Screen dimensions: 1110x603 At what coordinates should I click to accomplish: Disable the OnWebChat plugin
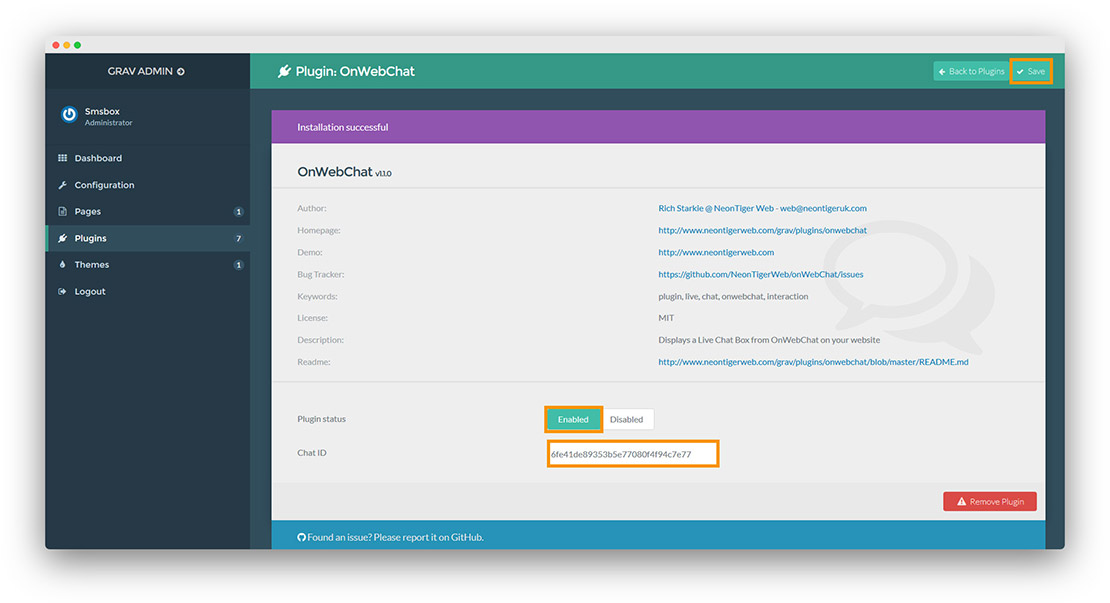click(x=627, y=419)
